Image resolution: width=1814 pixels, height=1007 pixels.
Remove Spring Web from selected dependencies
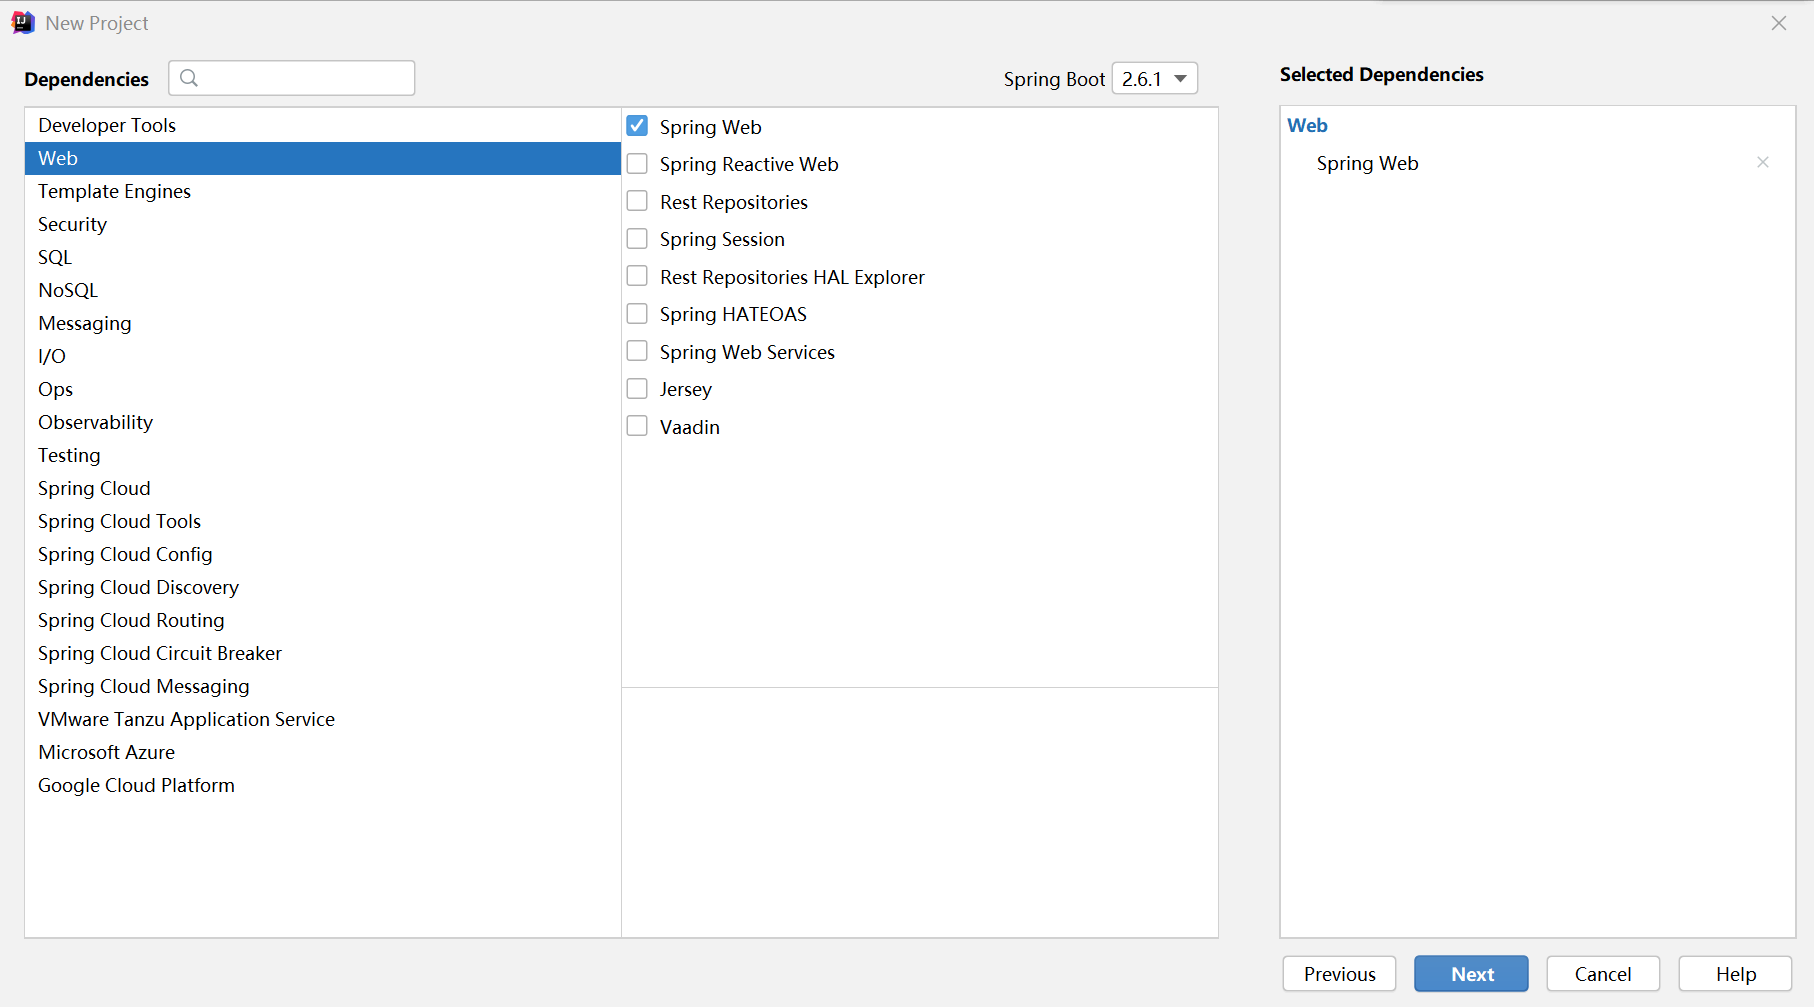coord(1763,162)
